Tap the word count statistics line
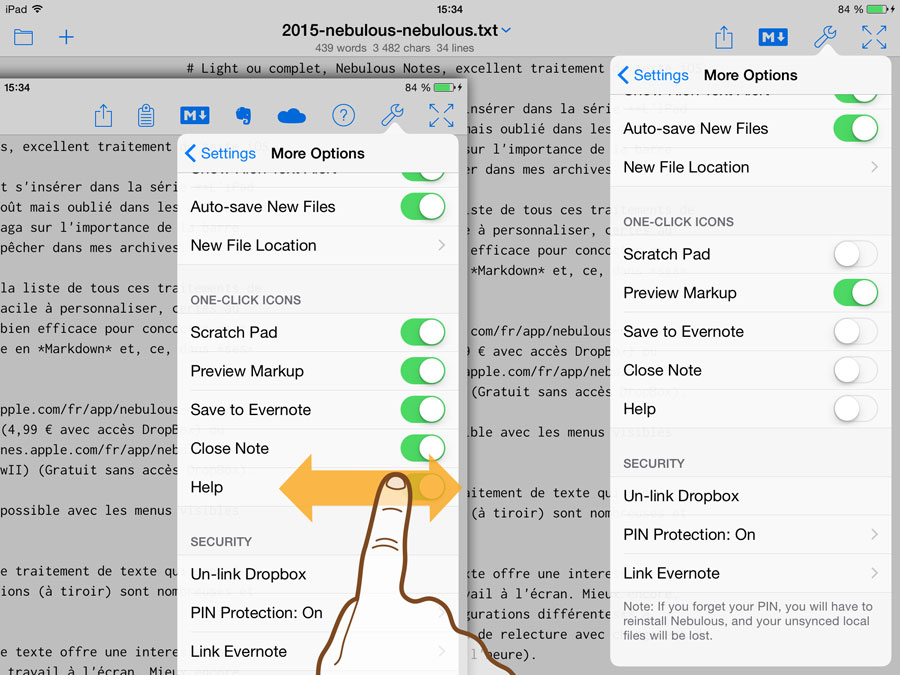This screenshot has width=900, height=675. 394,48
